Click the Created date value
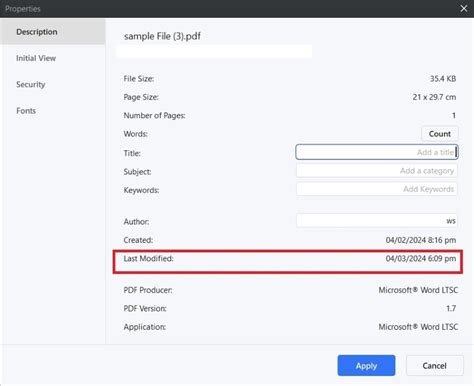Viewport: 474px width, 386px height. point(421,240)
